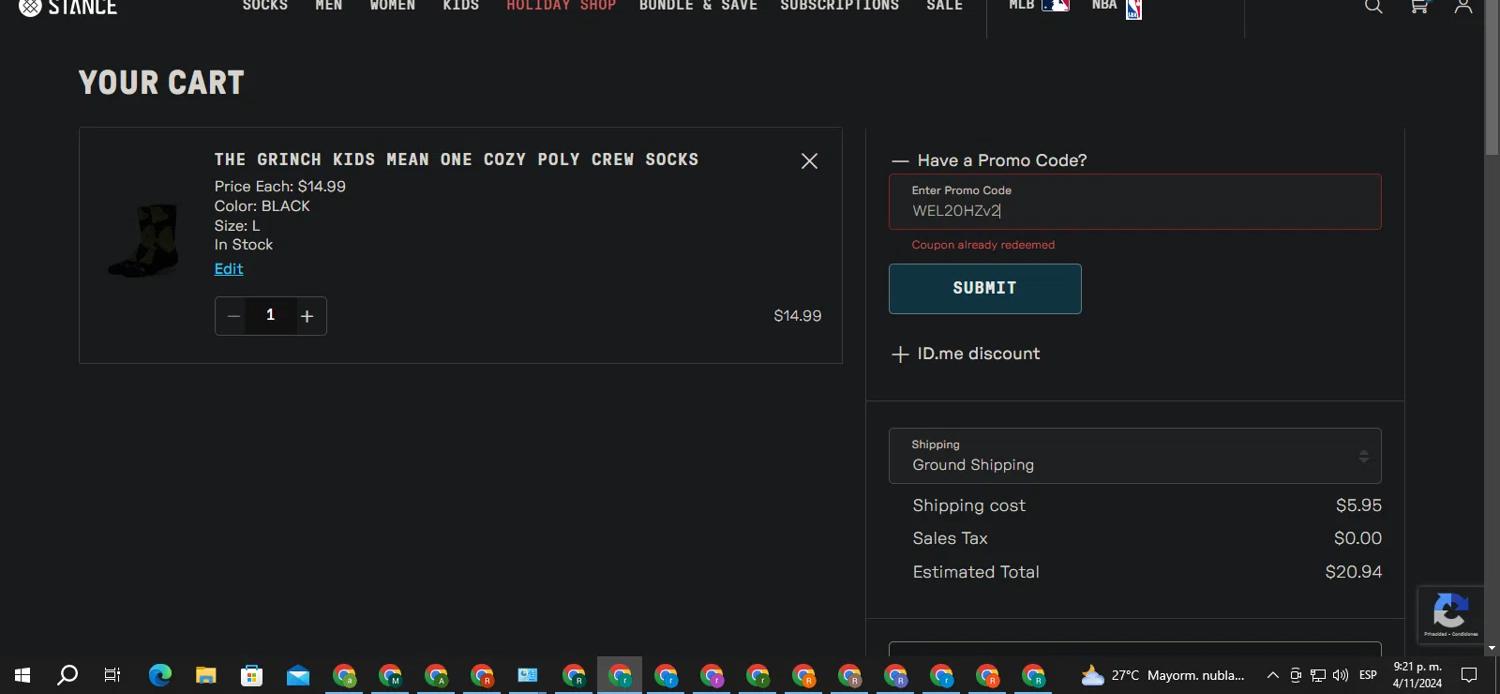
Task: Click the Enter Promo Code field
Action: (x=1135, y=202)
